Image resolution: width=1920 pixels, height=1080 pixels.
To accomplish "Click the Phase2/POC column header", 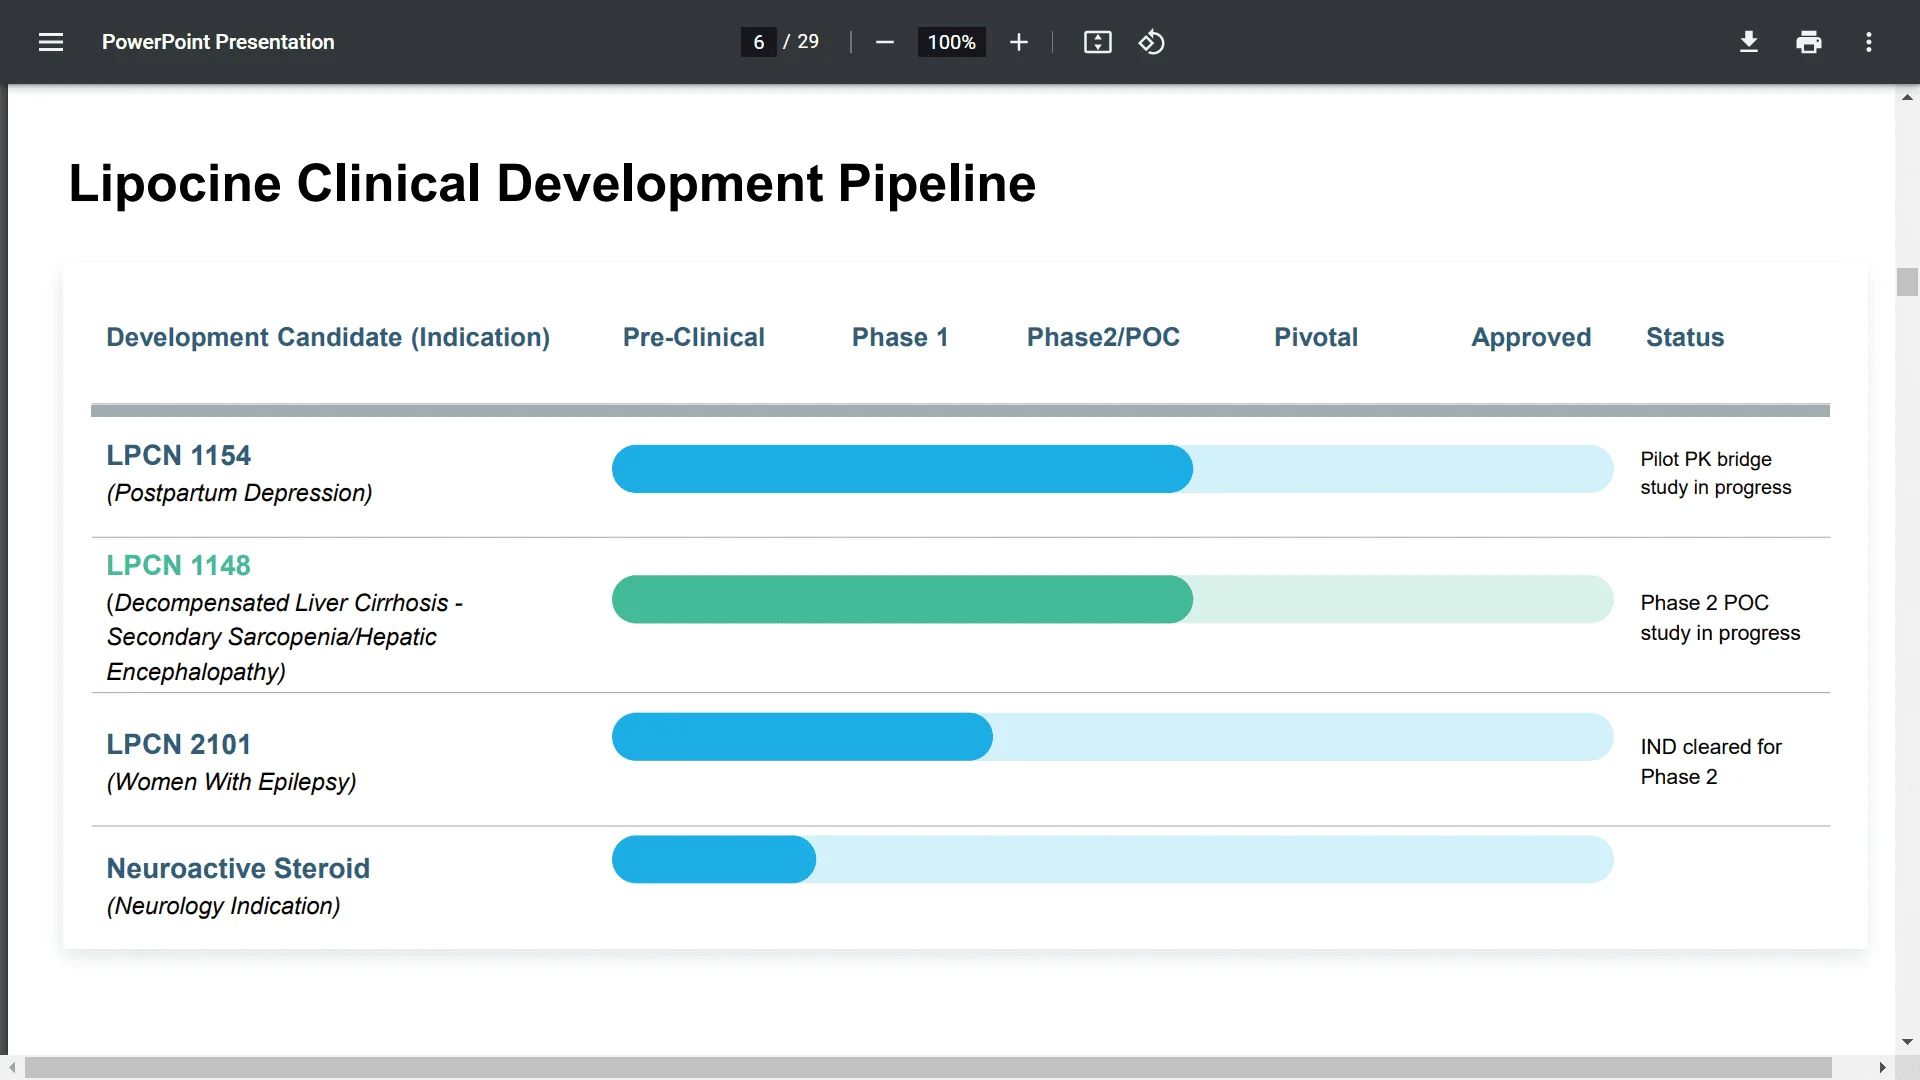I will click(1103, 338).
